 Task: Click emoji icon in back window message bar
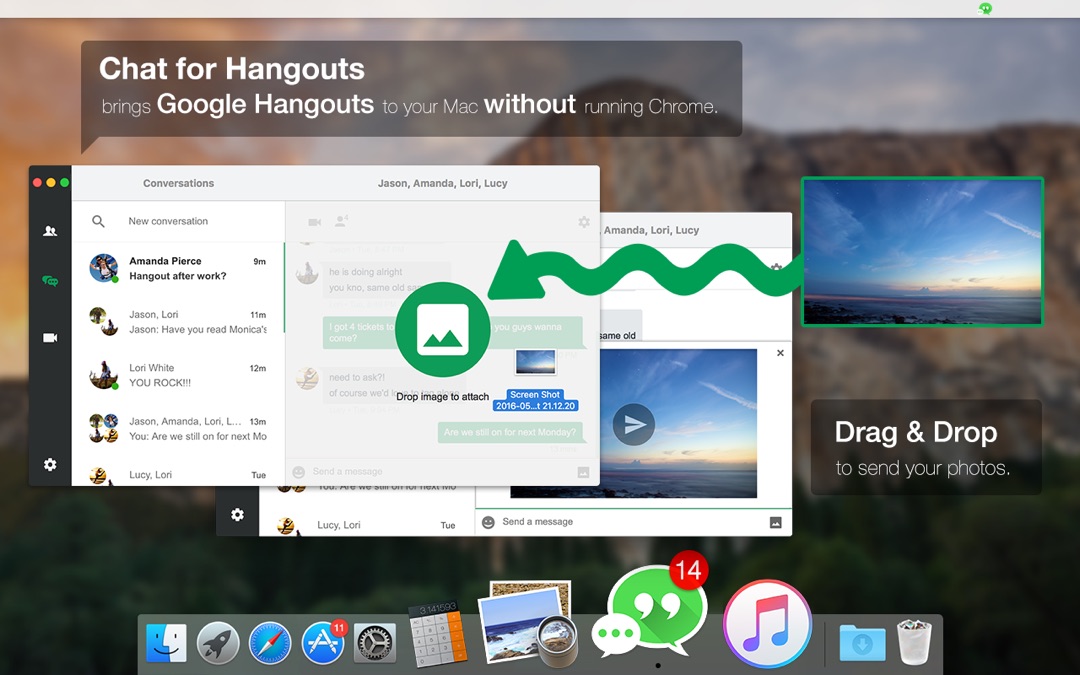(488, 522)
